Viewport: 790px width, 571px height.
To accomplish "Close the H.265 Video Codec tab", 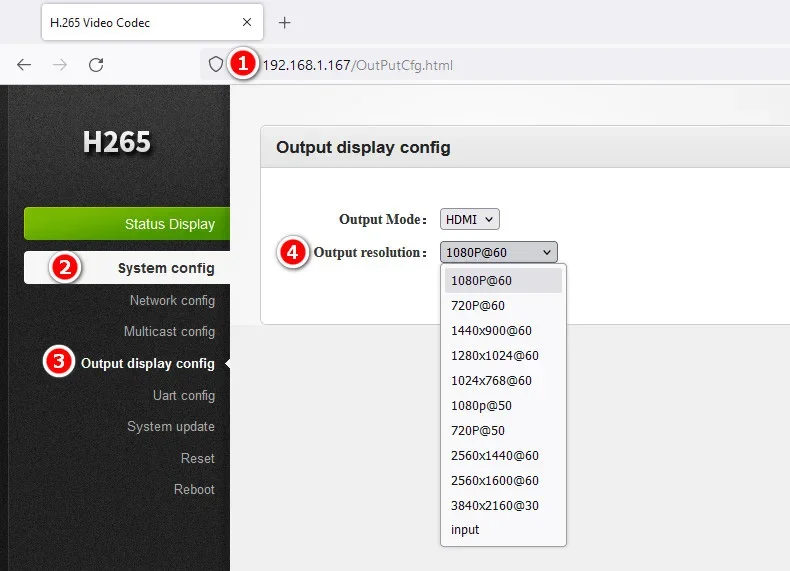I will pos(246,22).
